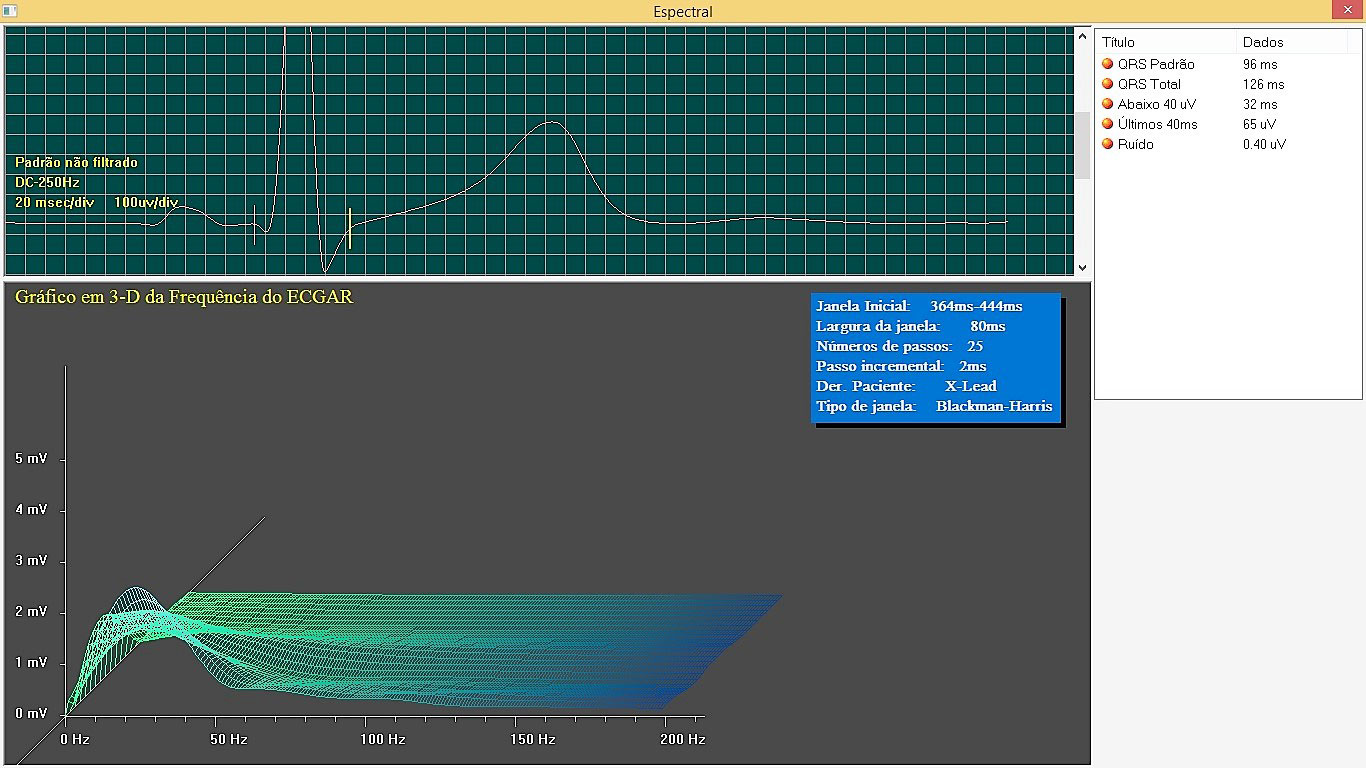Viewport: 1366px width, 768px height.
Task: Click the 5 mV axis label
Action: [x=31, y=458]
